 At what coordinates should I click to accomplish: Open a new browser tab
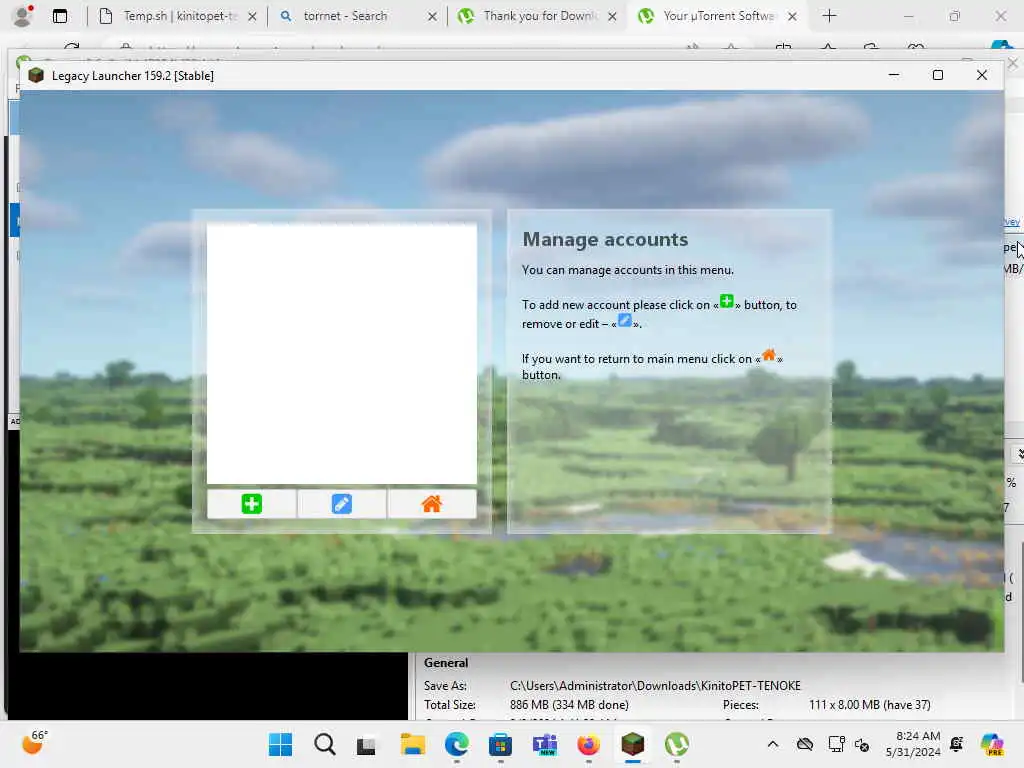[x=829, y=16]
